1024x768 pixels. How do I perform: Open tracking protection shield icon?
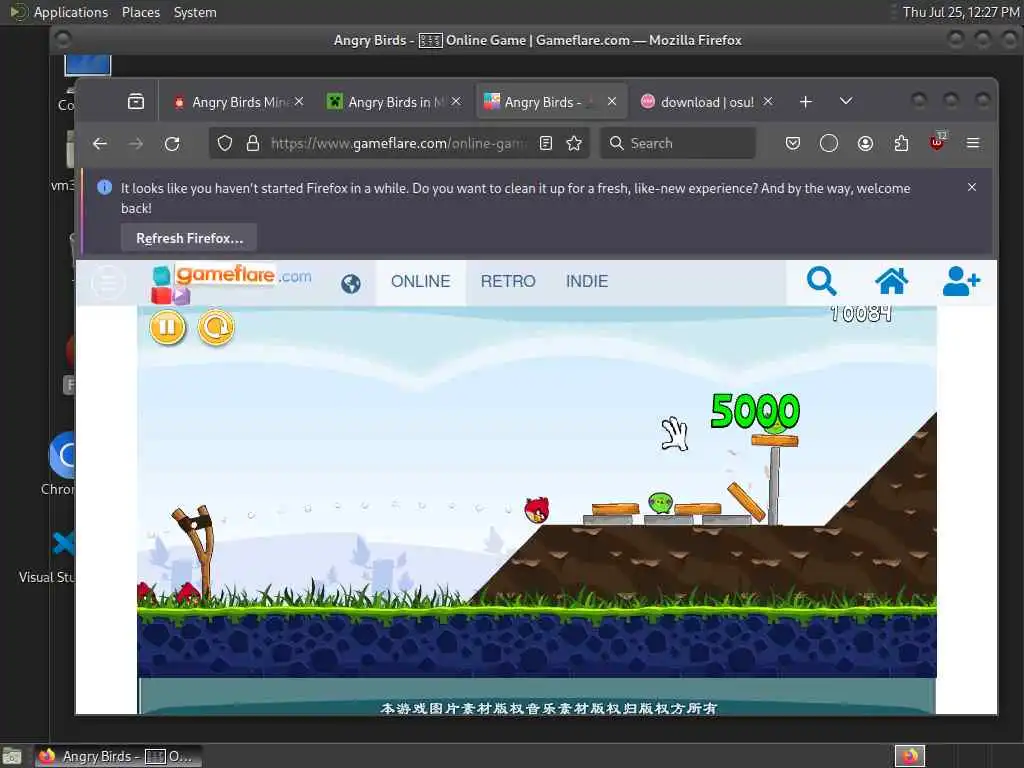pos(225,143)
